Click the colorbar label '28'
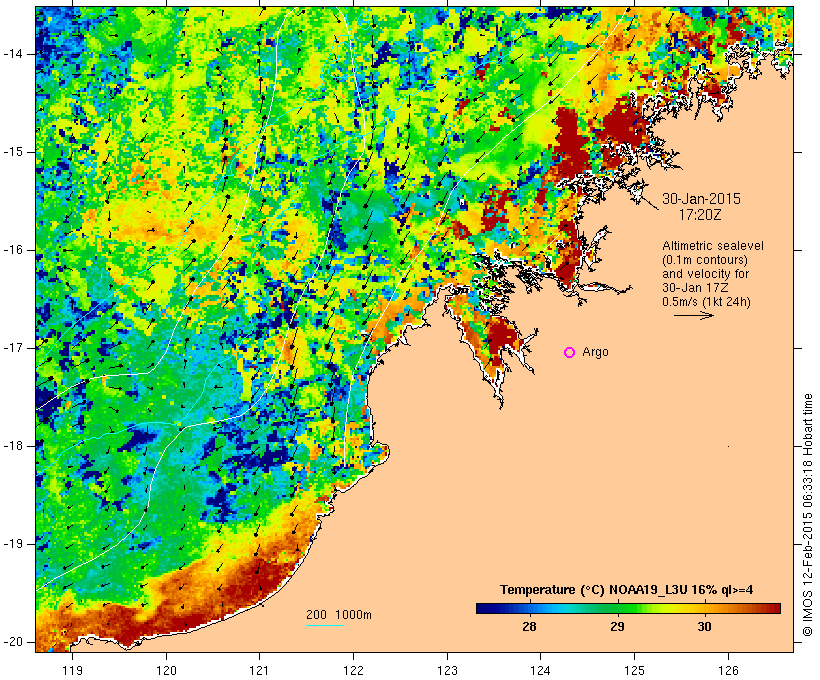 click(529, 627)
